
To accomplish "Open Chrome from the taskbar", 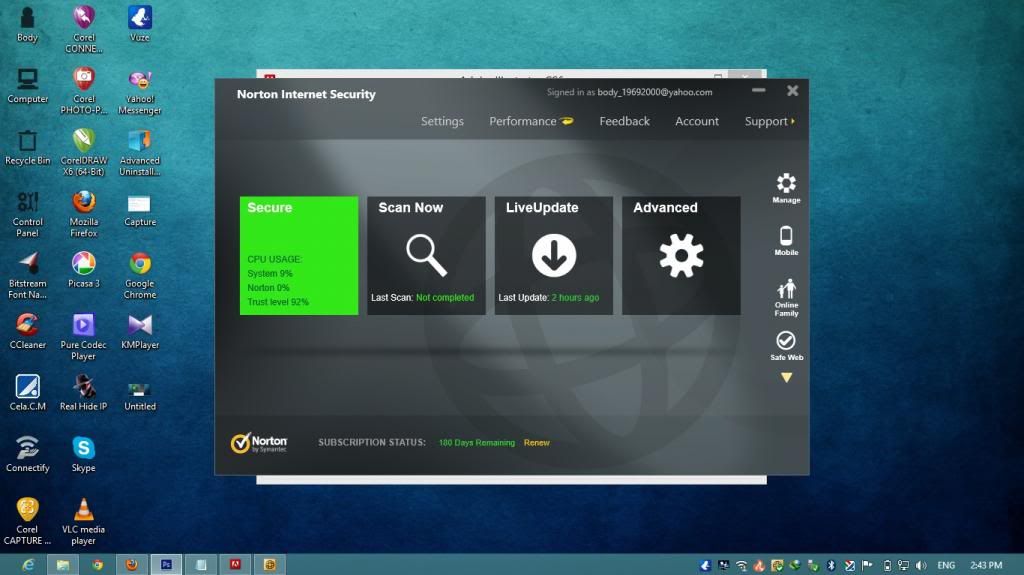I will click(x=97, y=565).
